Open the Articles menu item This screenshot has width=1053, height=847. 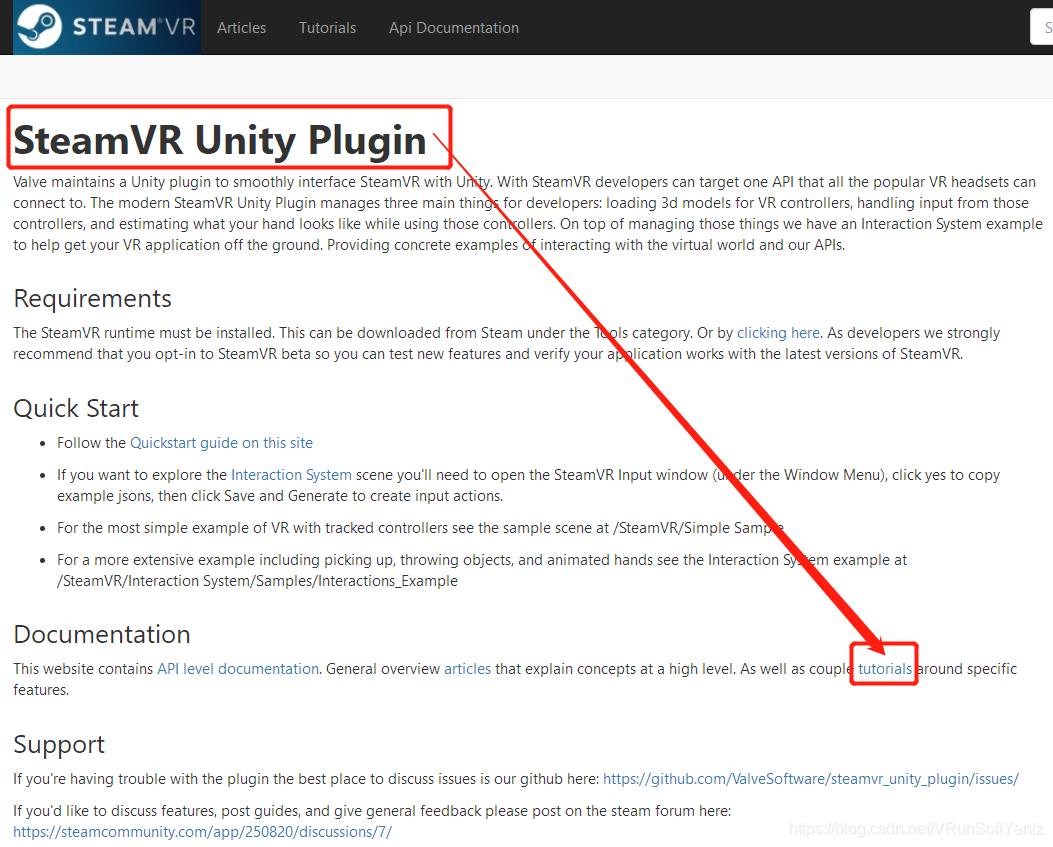tap(241, 28)
